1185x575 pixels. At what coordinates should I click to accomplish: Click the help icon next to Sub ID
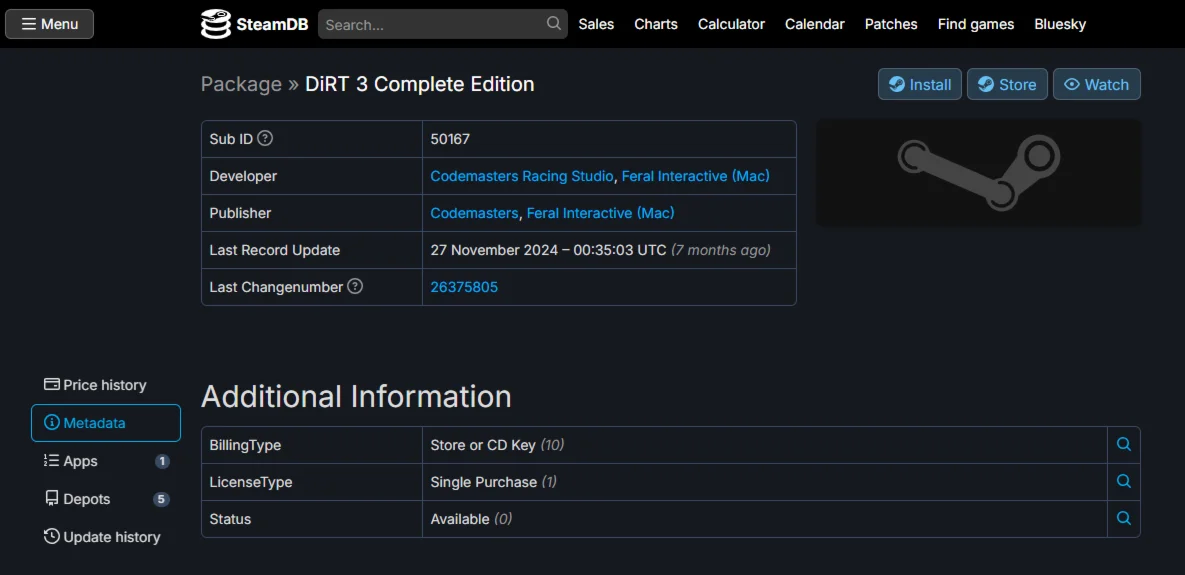click(x=265, y=139)
